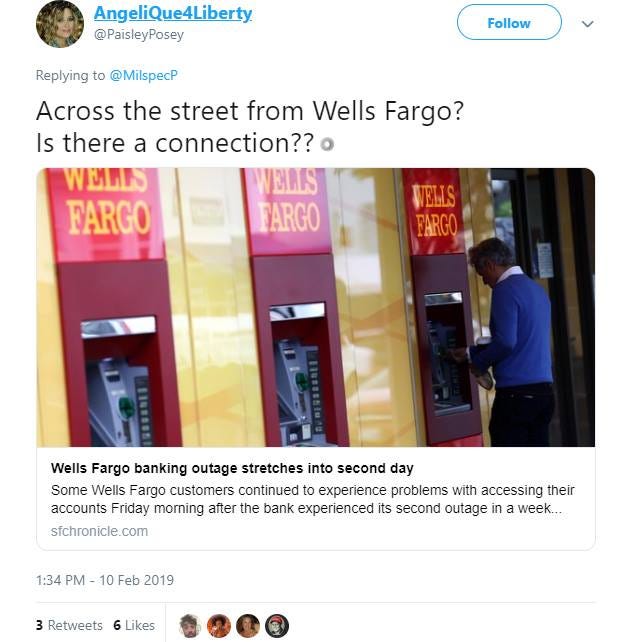Click the Replying to label
The image size is (617, 642).
[x=70, y=75]
